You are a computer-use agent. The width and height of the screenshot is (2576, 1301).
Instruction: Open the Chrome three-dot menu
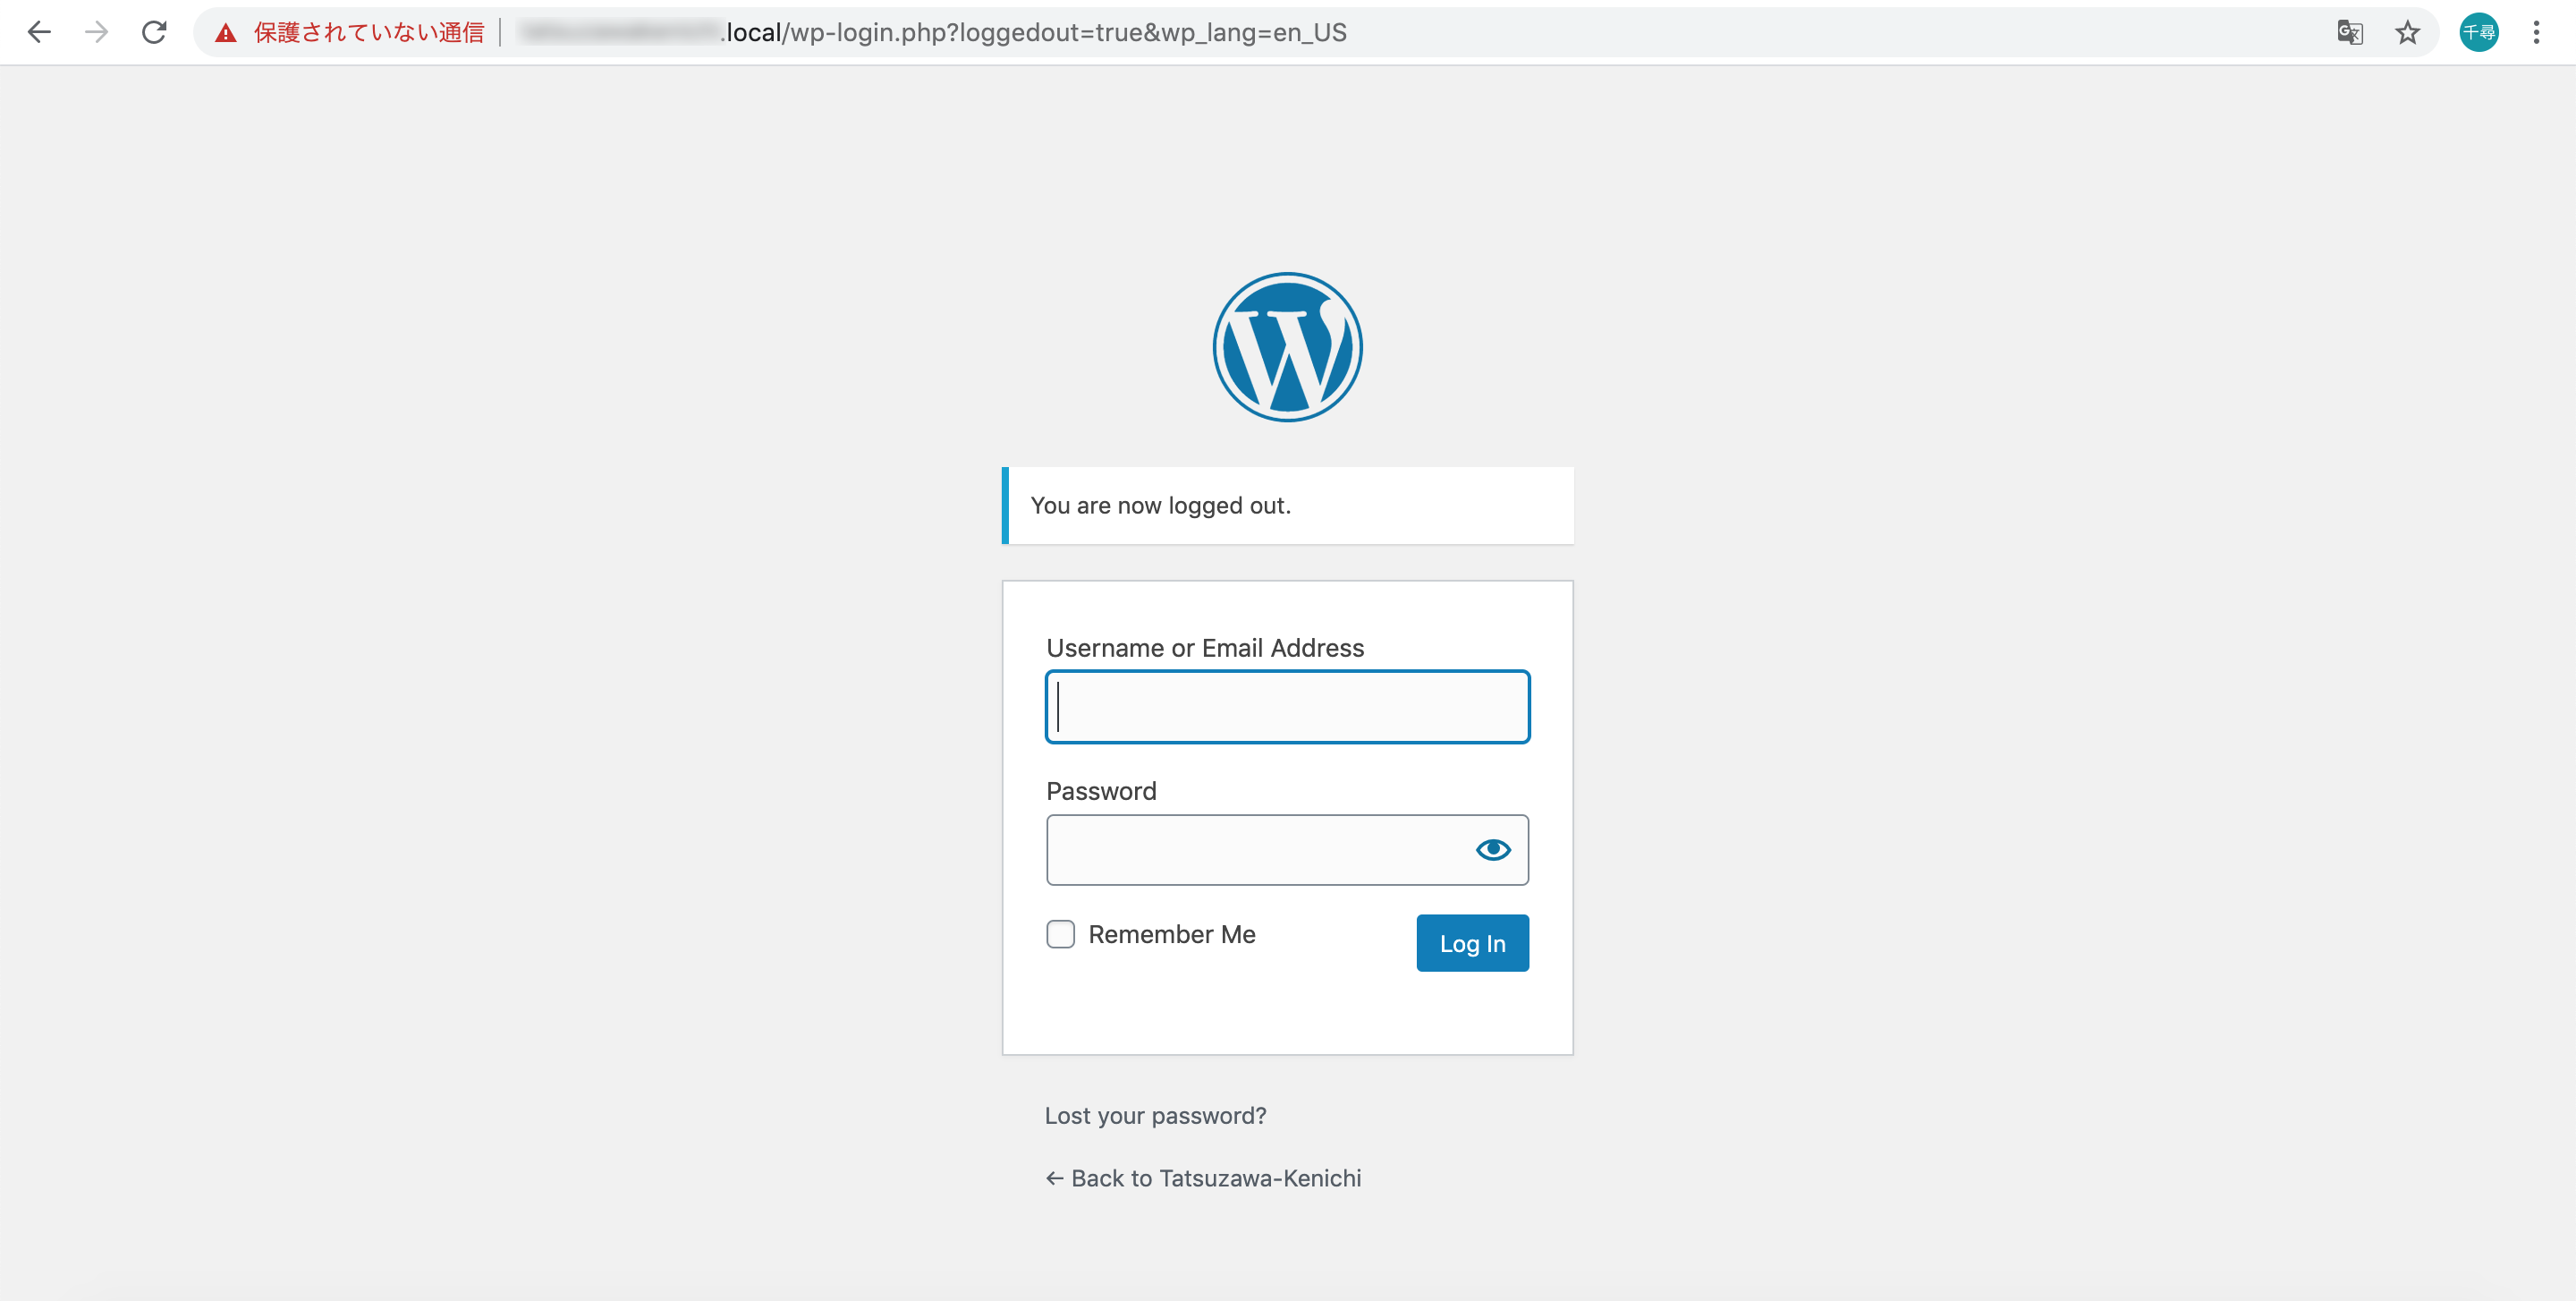pyautogui.click(x=2537, y=32)
